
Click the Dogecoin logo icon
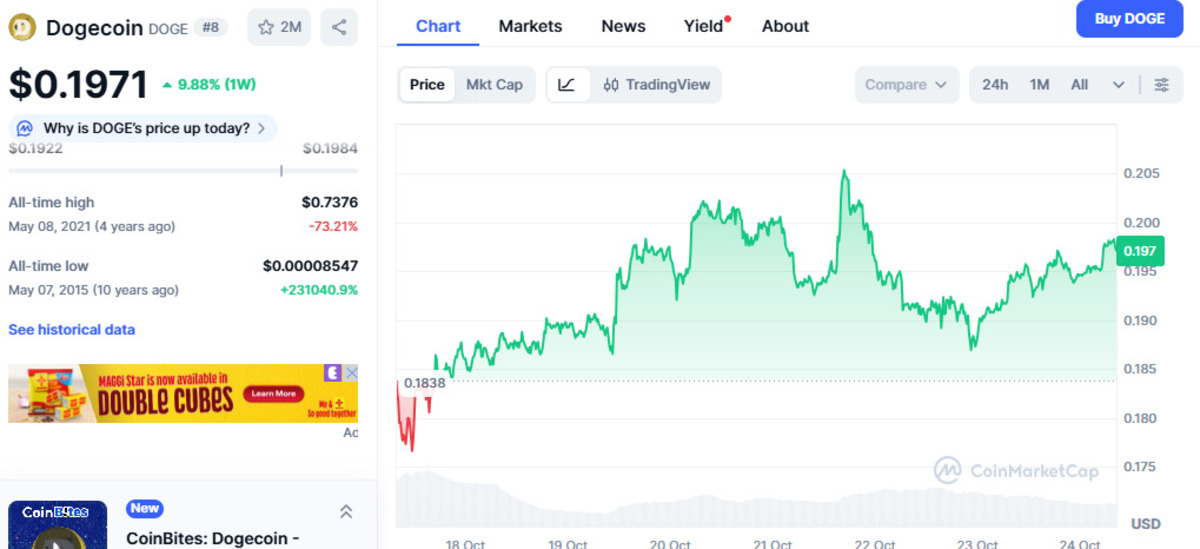click(x=22, y=27)
